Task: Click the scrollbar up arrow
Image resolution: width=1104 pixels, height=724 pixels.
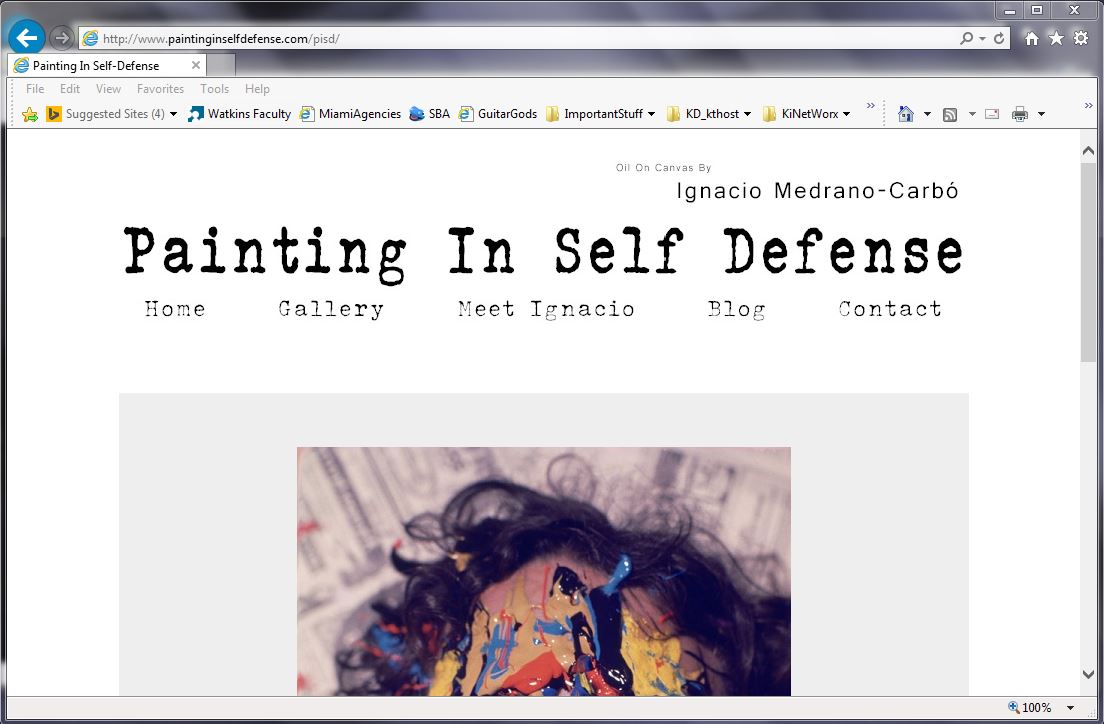Action: click(x=1089, y=150)
